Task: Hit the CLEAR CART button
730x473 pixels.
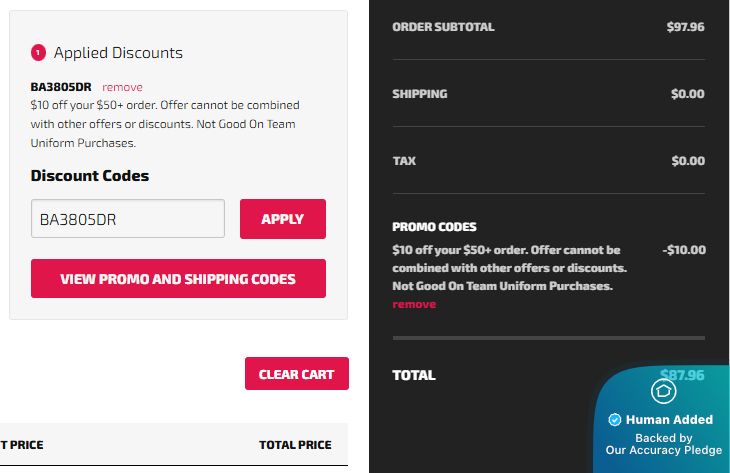Action: [x=296, y=374]
